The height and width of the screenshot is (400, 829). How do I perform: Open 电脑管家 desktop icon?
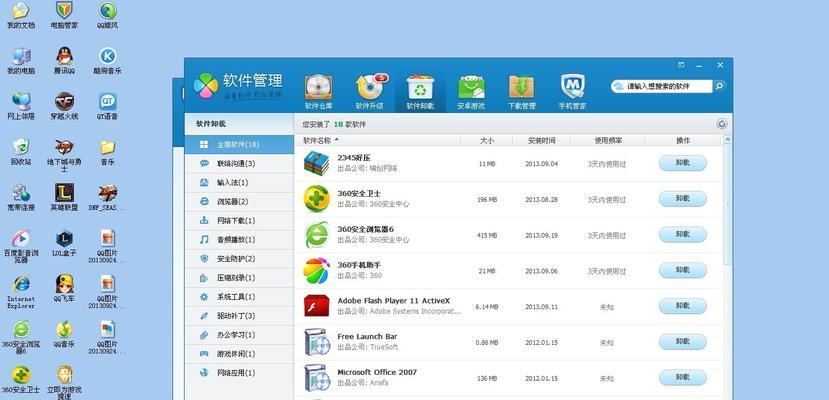point(64,15)
